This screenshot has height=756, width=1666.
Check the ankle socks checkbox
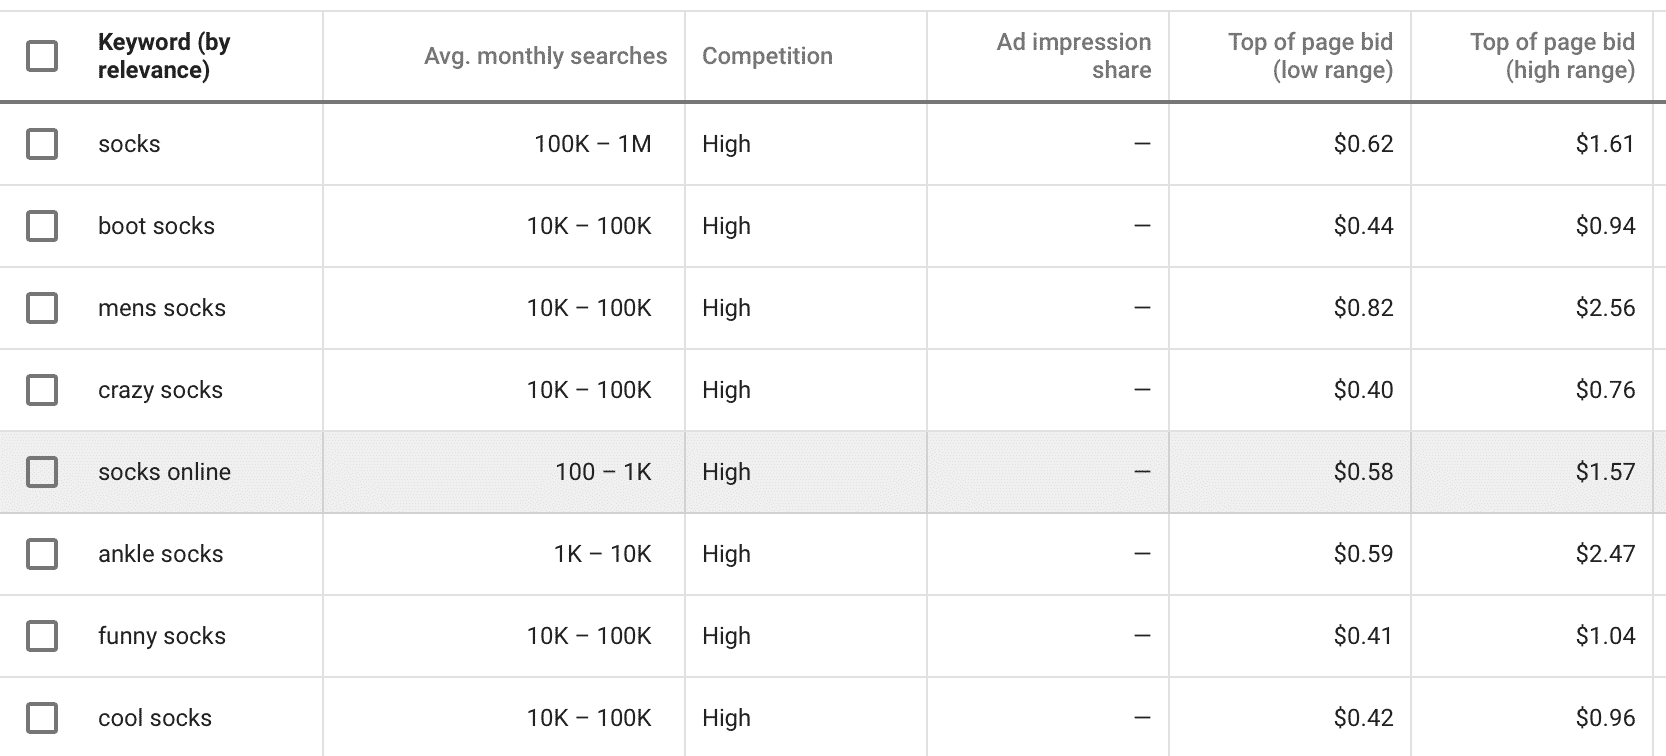(x=42, y=554)
